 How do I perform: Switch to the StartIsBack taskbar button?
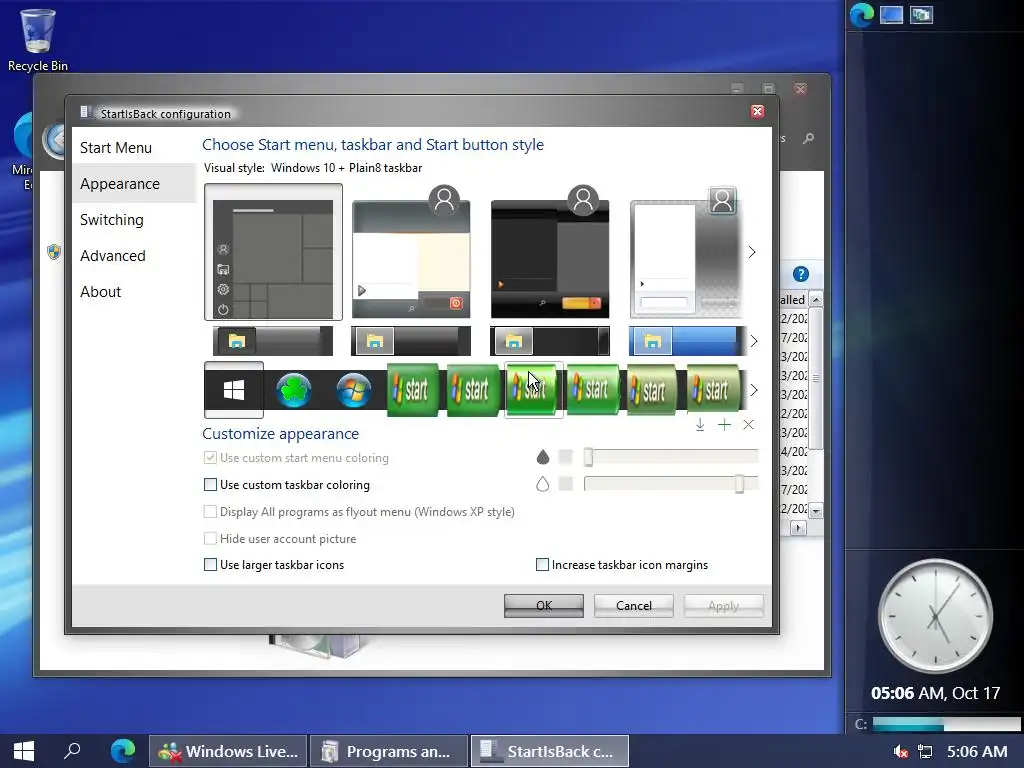550,751
